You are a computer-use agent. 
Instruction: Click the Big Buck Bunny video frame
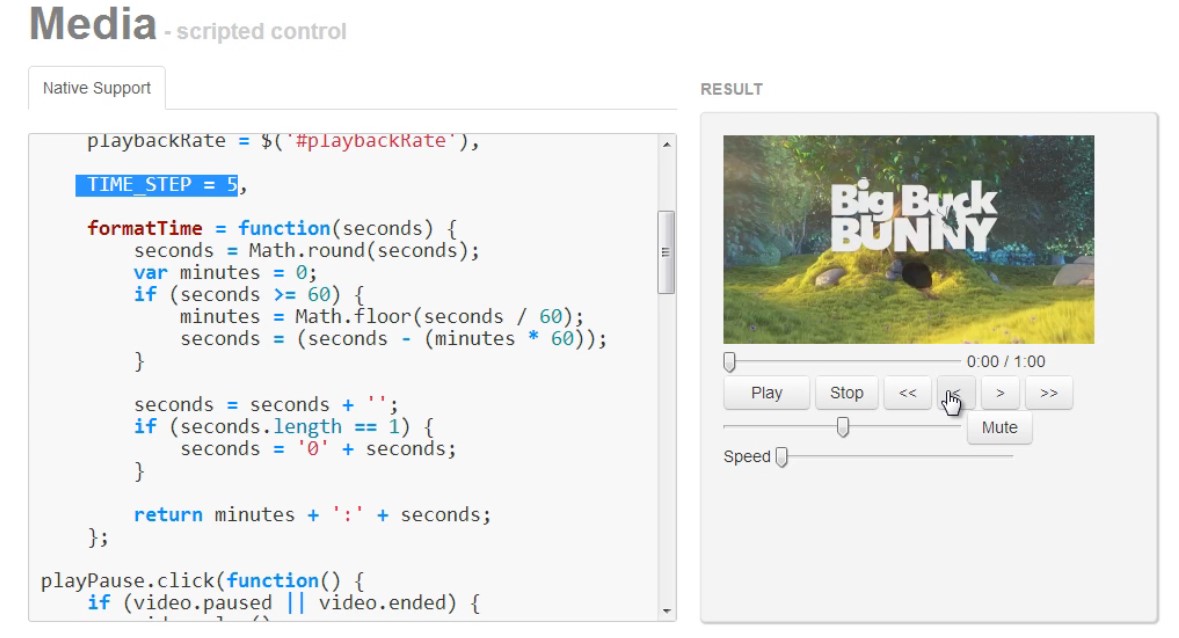point(908,239)
